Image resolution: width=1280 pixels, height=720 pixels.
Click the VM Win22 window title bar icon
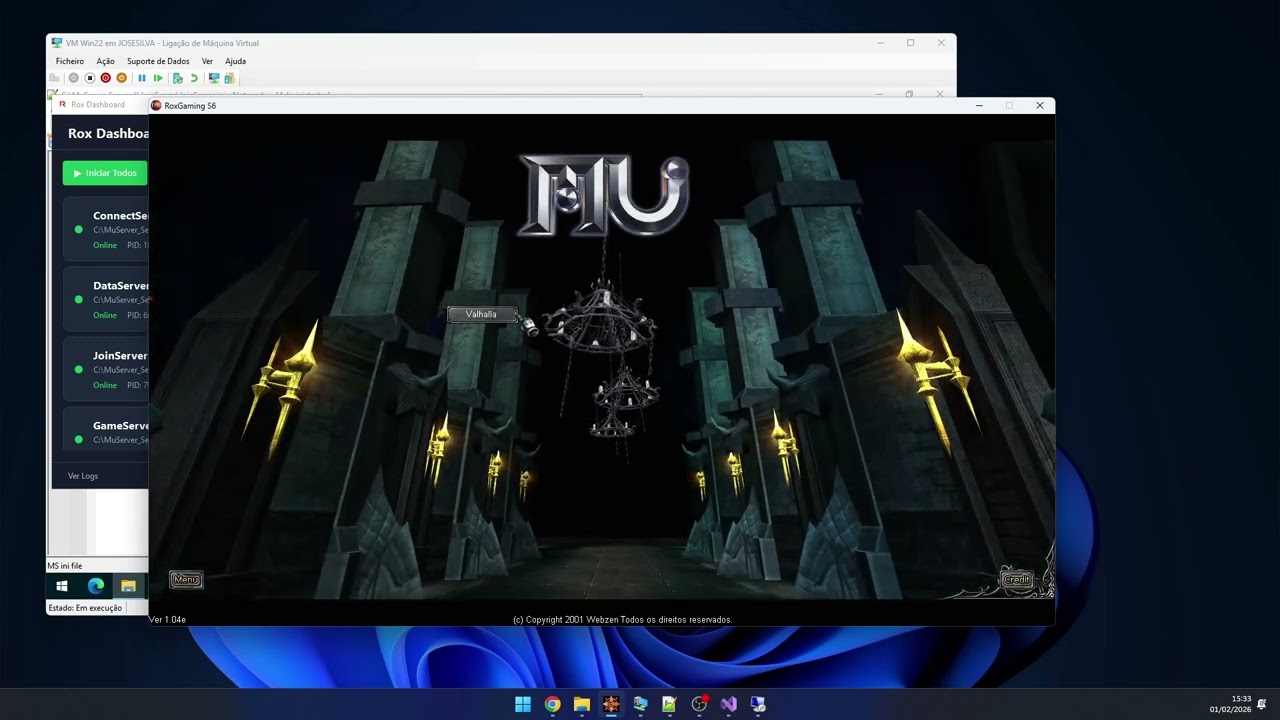pos(57,43)
